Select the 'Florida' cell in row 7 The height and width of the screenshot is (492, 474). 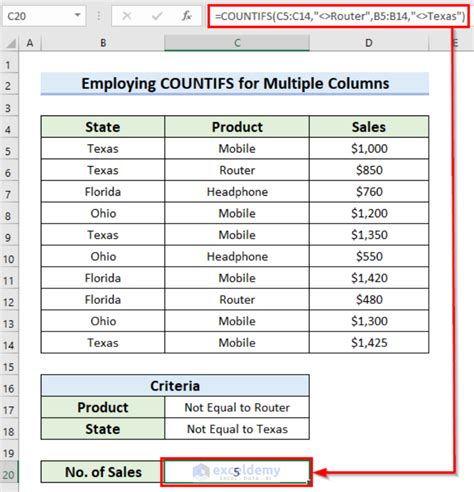103,192
